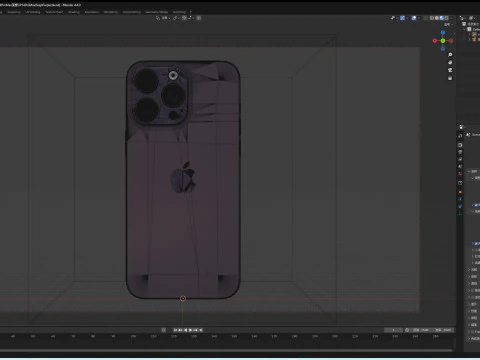Click the timeline Start frame field

(421, 330)
